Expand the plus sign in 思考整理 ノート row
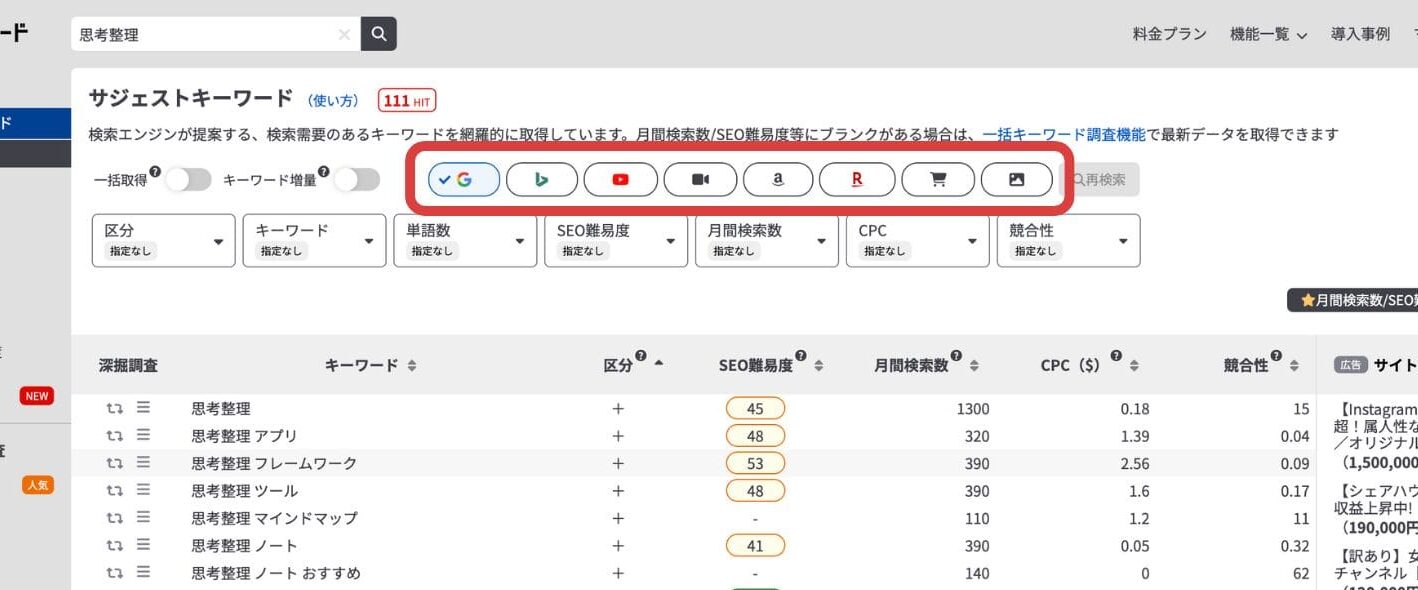 coord(618,546)
